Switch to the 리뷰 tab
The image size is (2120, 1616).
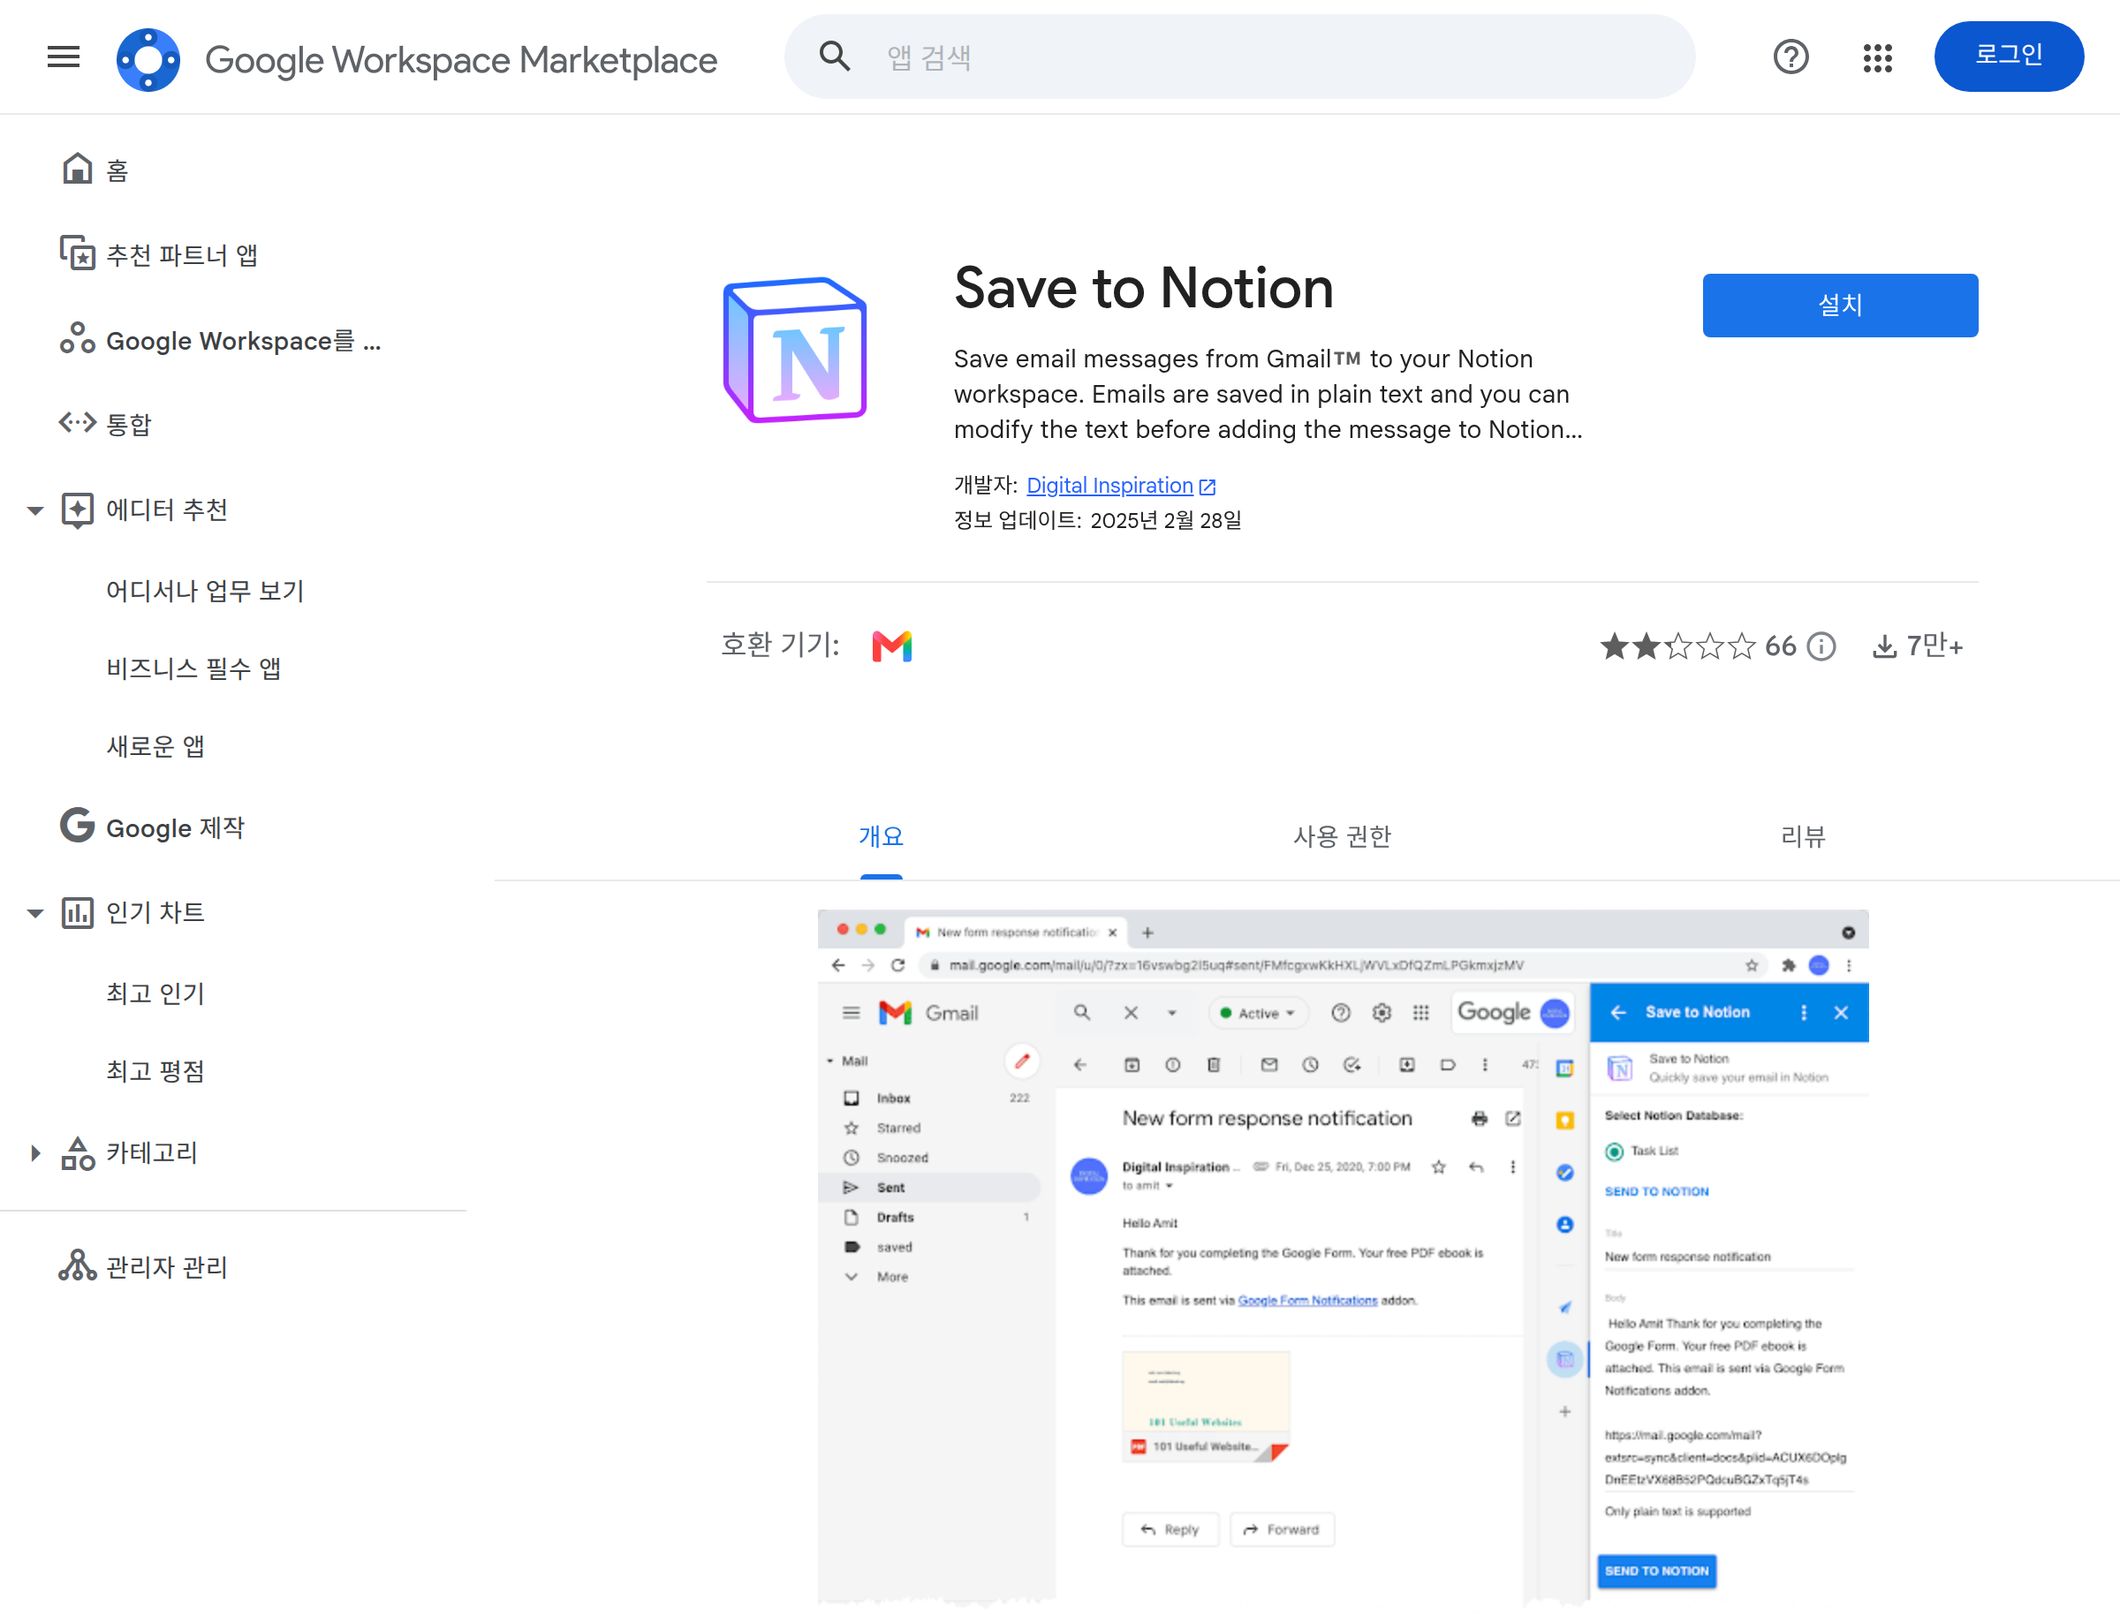1803,836
